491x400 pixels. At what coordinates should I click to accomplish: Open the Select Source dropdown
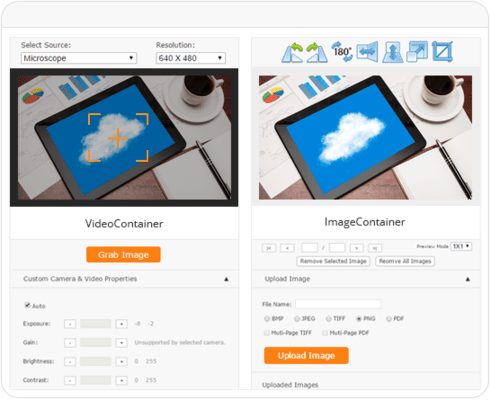point(79,58)
